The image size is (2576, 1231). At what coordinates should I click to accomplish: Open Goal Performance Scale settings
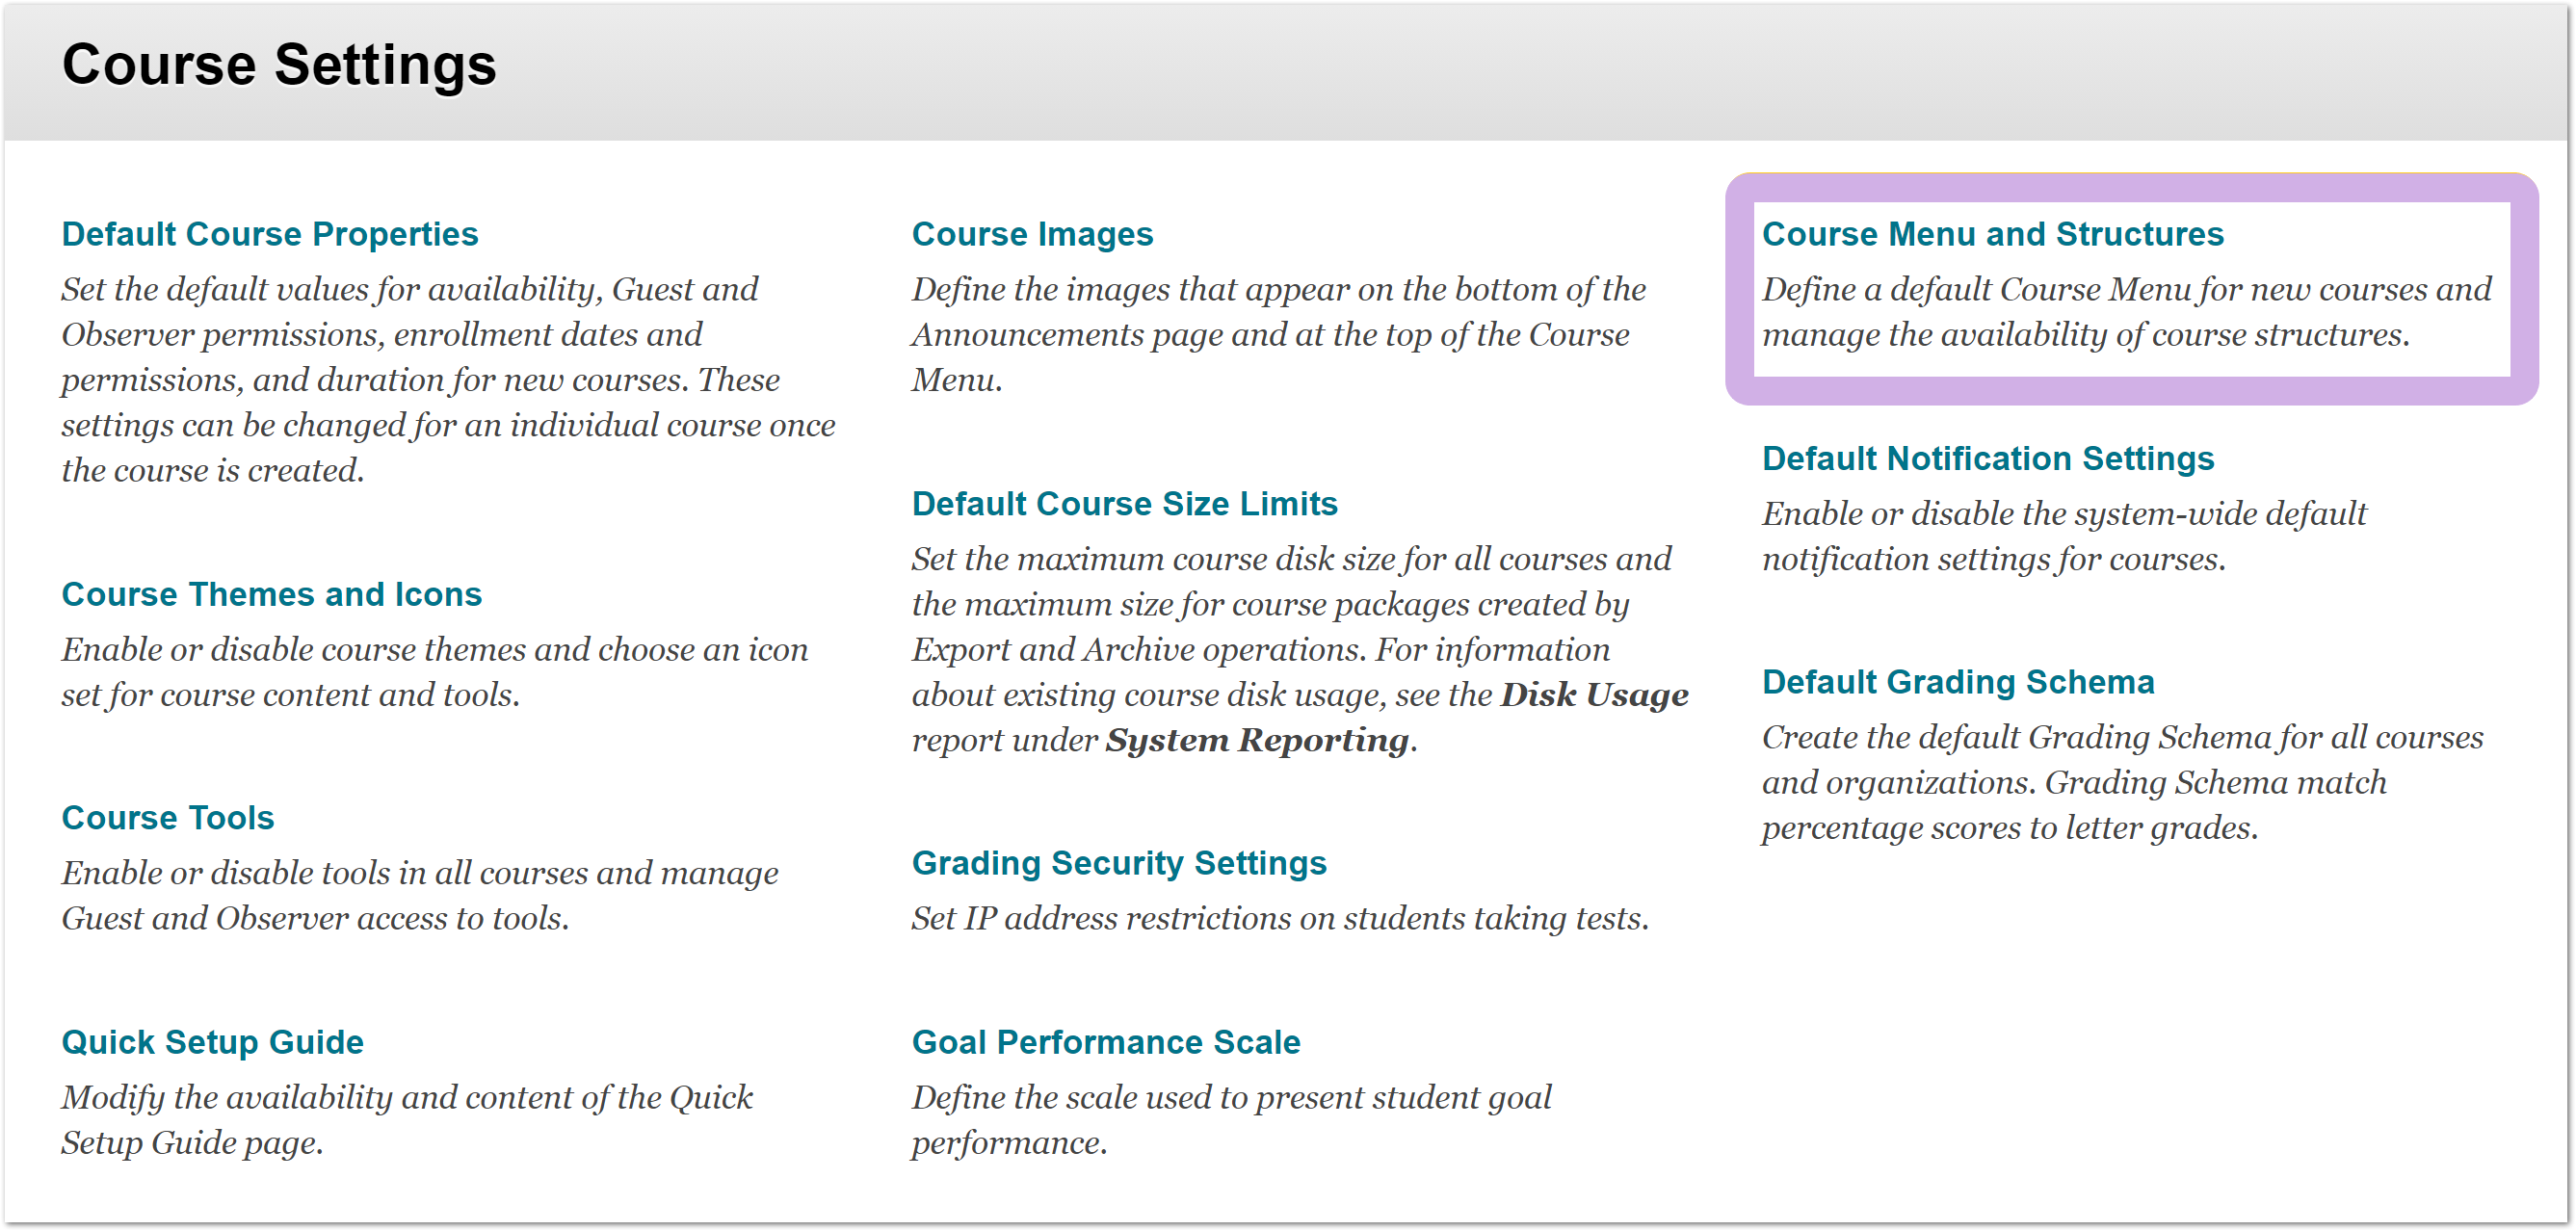point(1105,1042)
